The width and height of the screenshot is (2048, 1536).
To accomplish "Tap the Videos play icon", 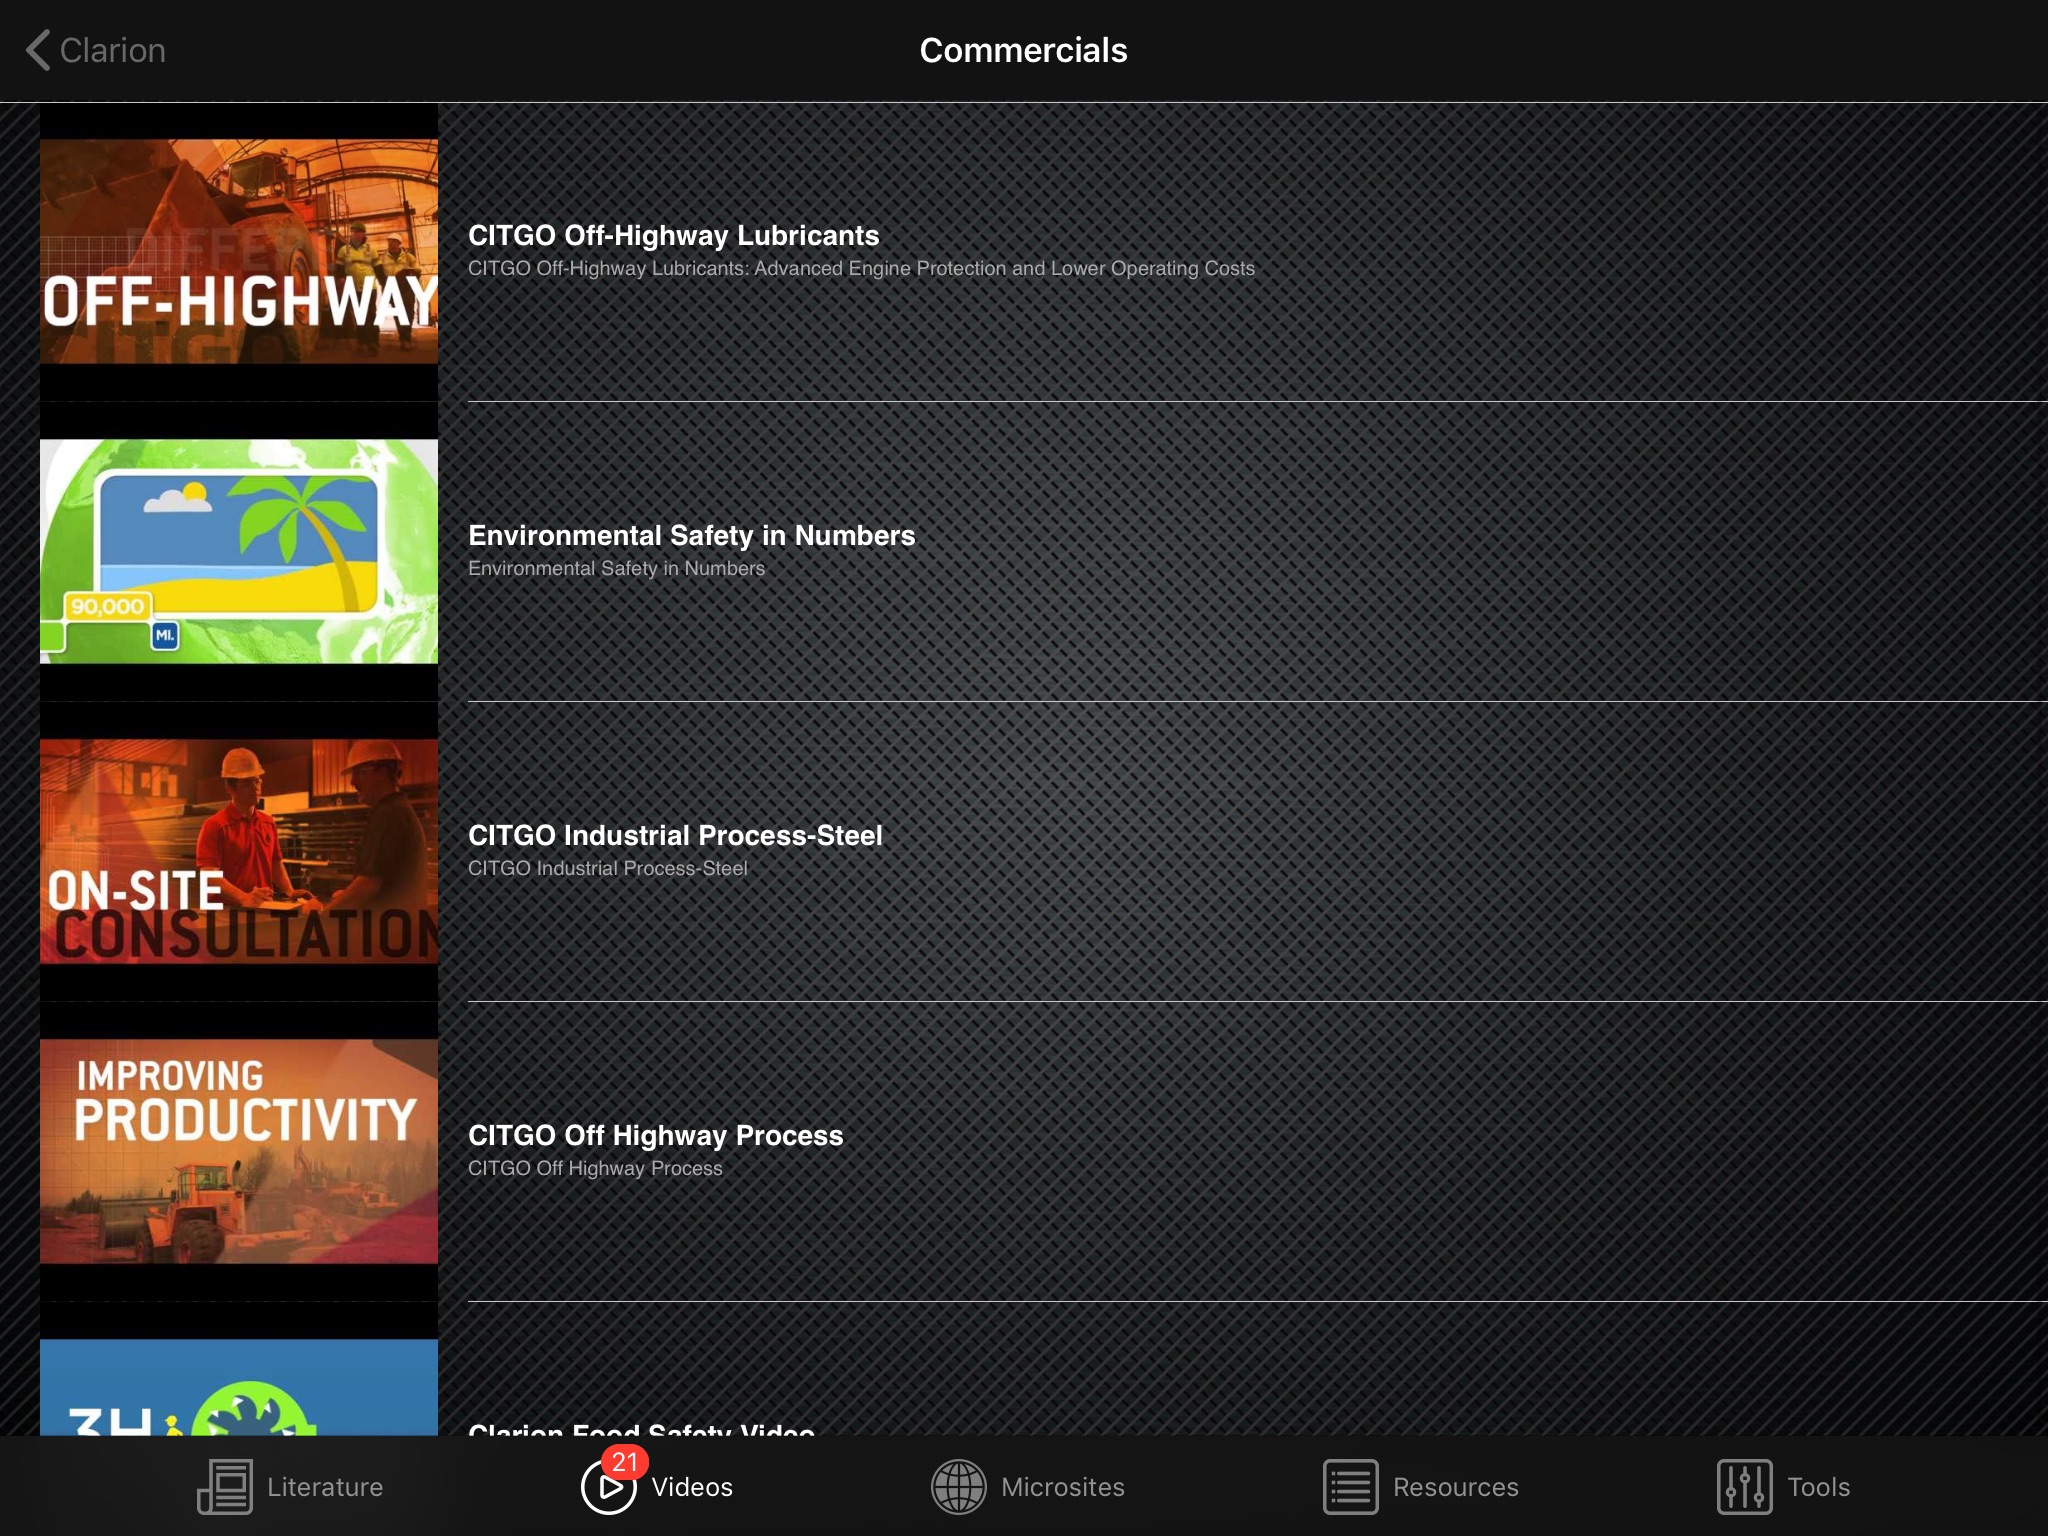I will pos(608,1488).
